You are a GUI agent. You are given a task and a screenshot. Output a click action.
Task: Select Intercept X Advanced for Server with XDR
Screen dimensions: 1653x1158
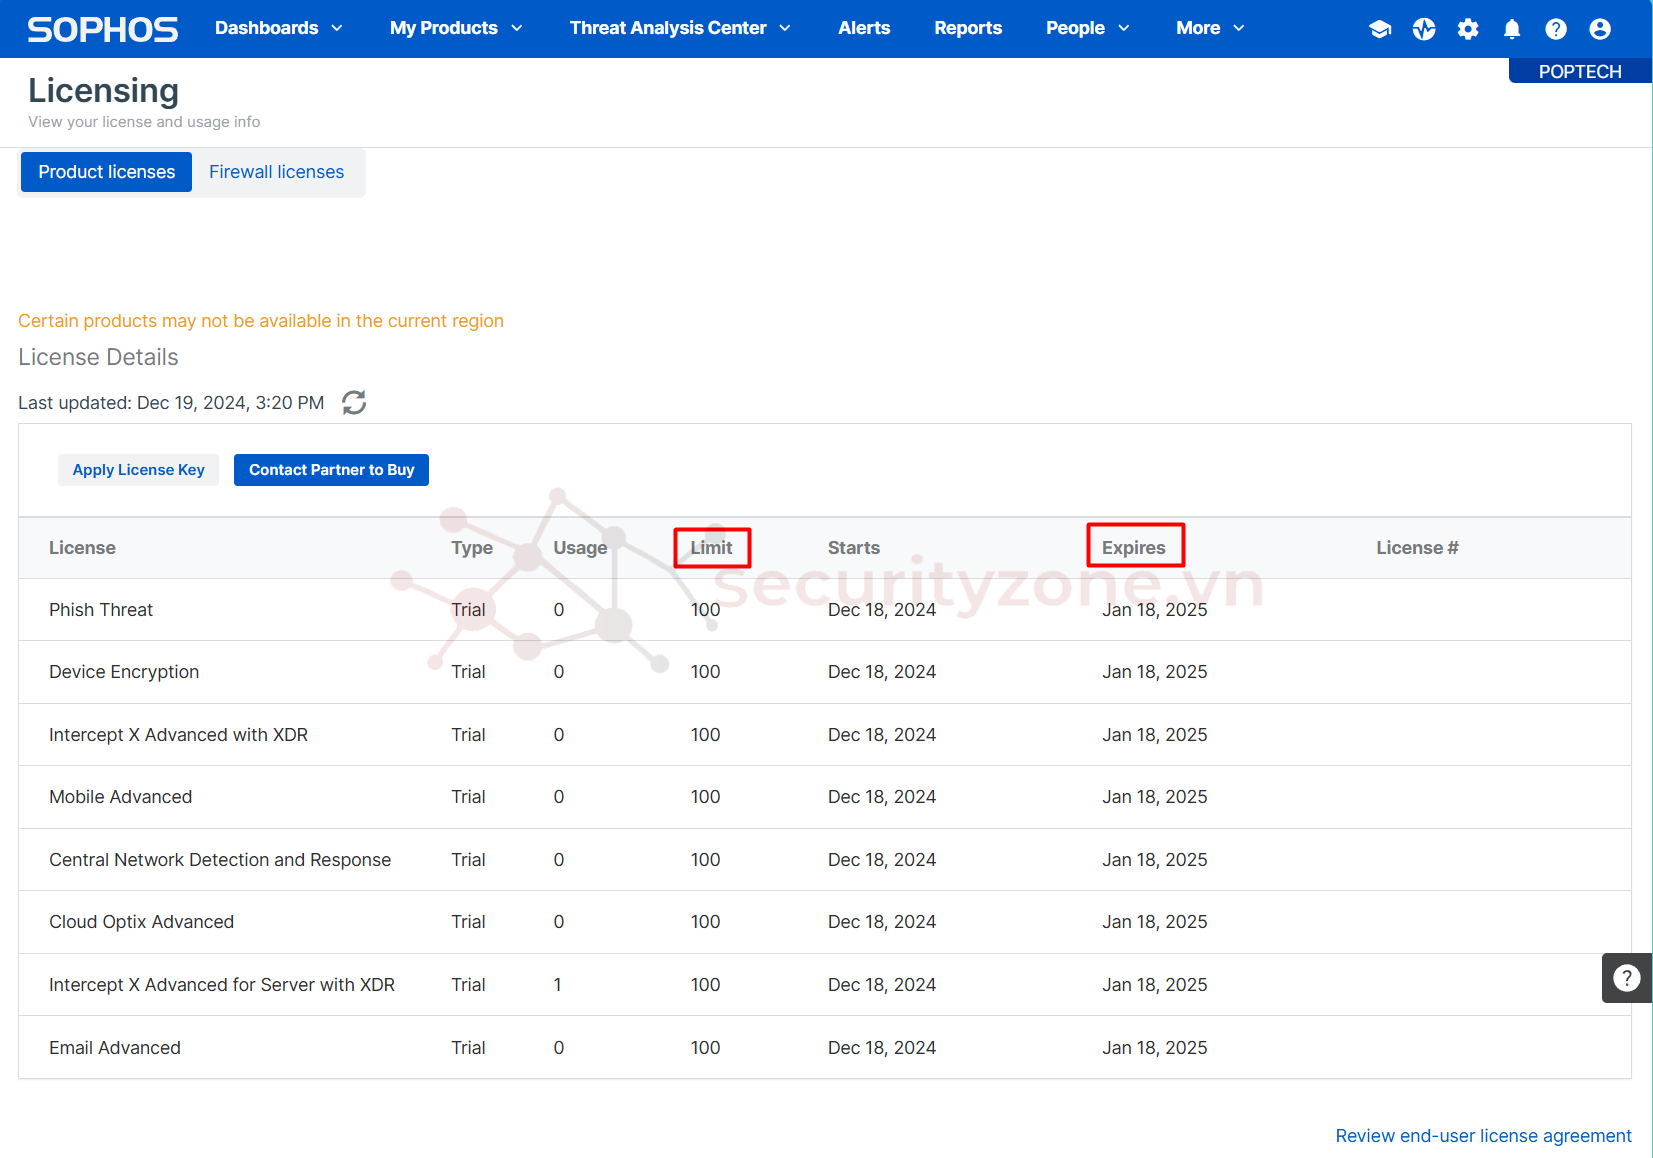click(x=222, y=985)
